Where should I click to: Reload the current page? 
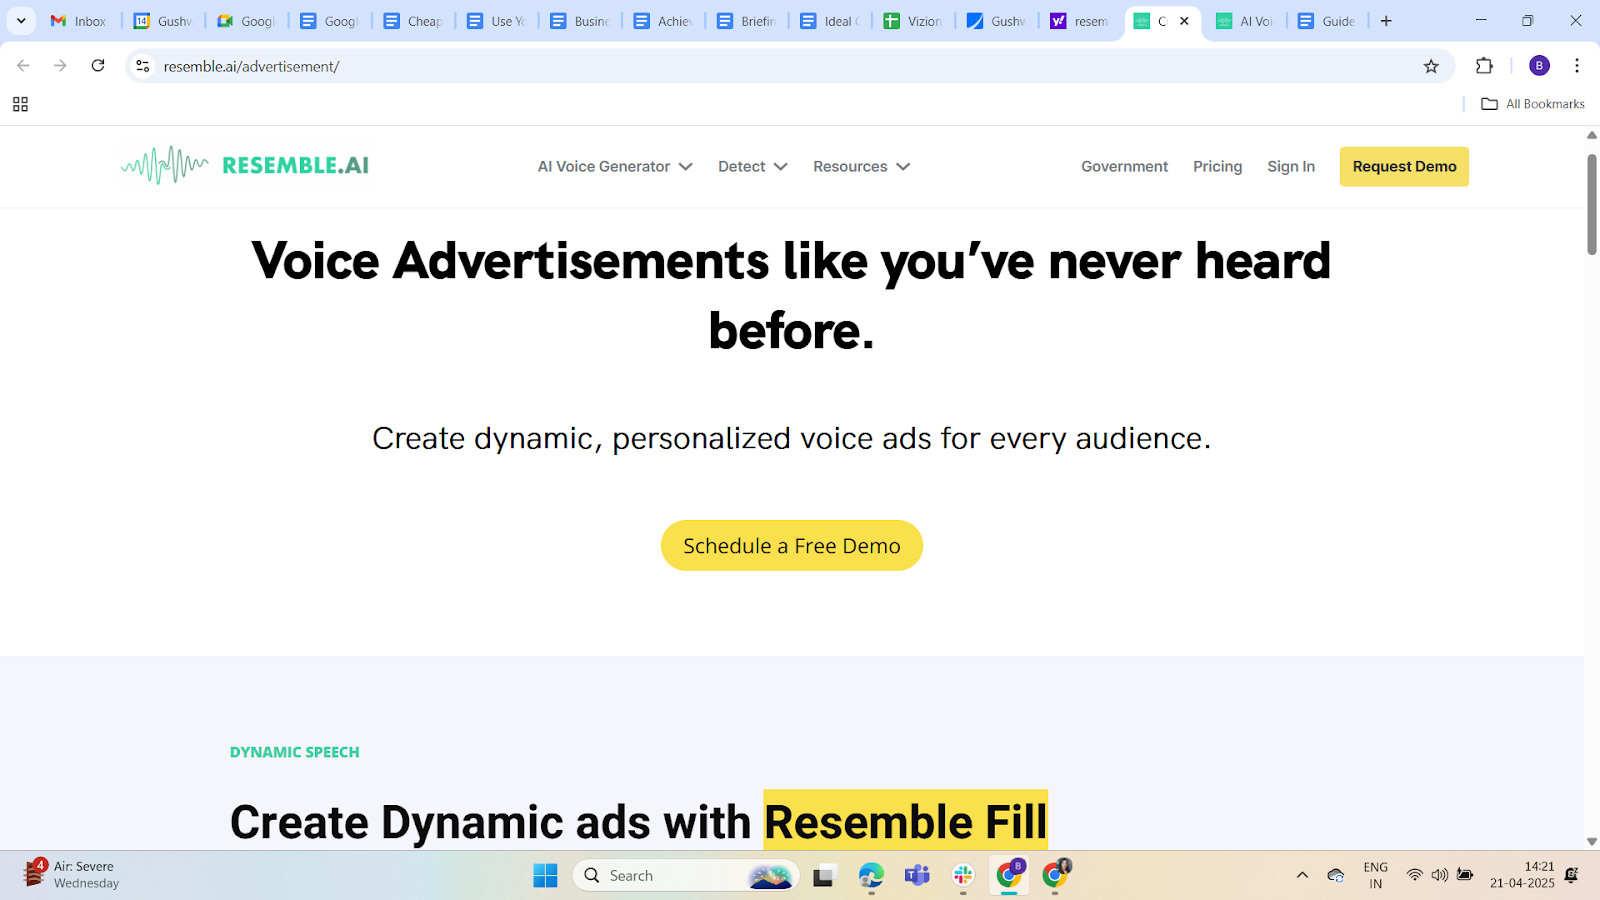tap(98, 66)
